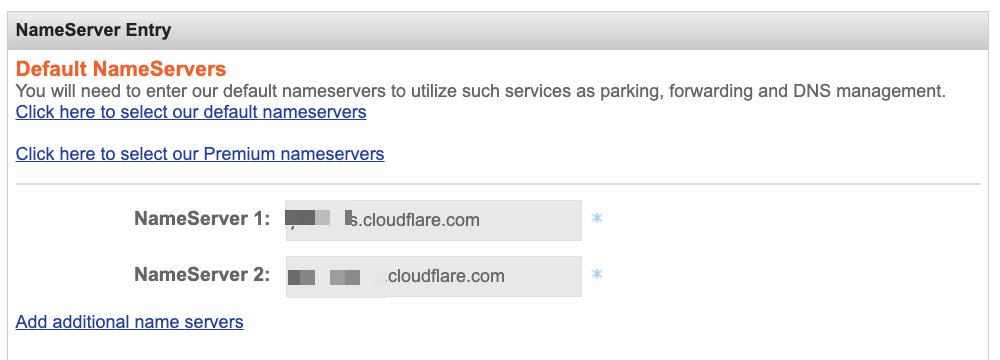Focus the NameServer 1 input field

coord(434,220)
